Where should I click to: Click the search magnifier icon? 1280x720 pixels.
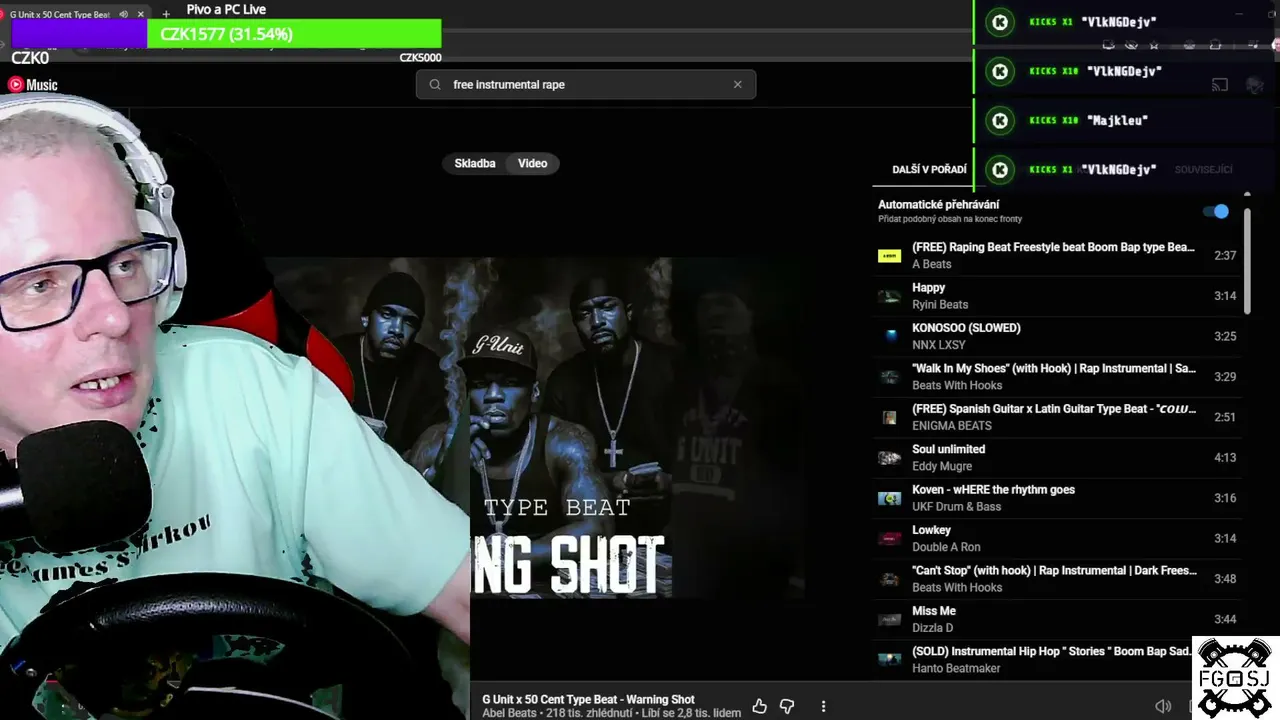click(435, 85)
